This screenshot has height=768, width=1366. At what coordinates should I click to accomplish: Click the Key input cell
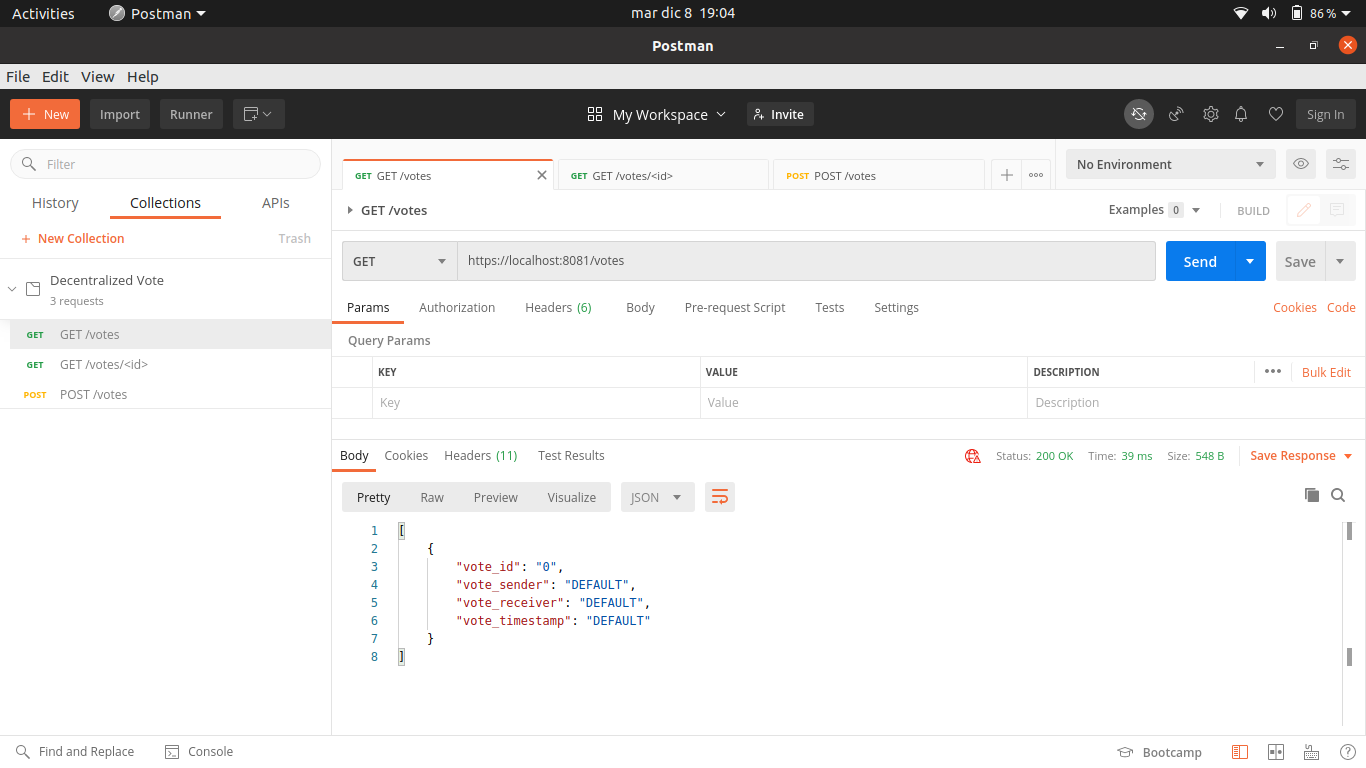click(536, 402)
